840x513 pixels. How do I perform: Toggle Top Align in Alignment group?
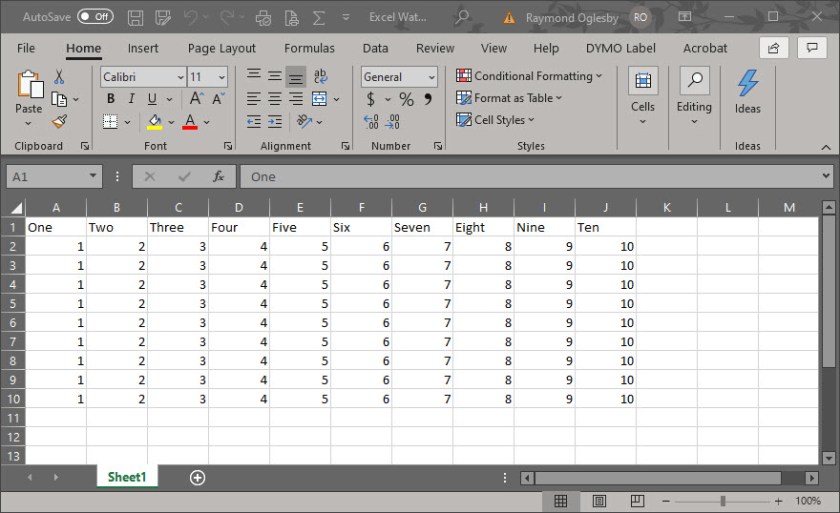(254, 75)
